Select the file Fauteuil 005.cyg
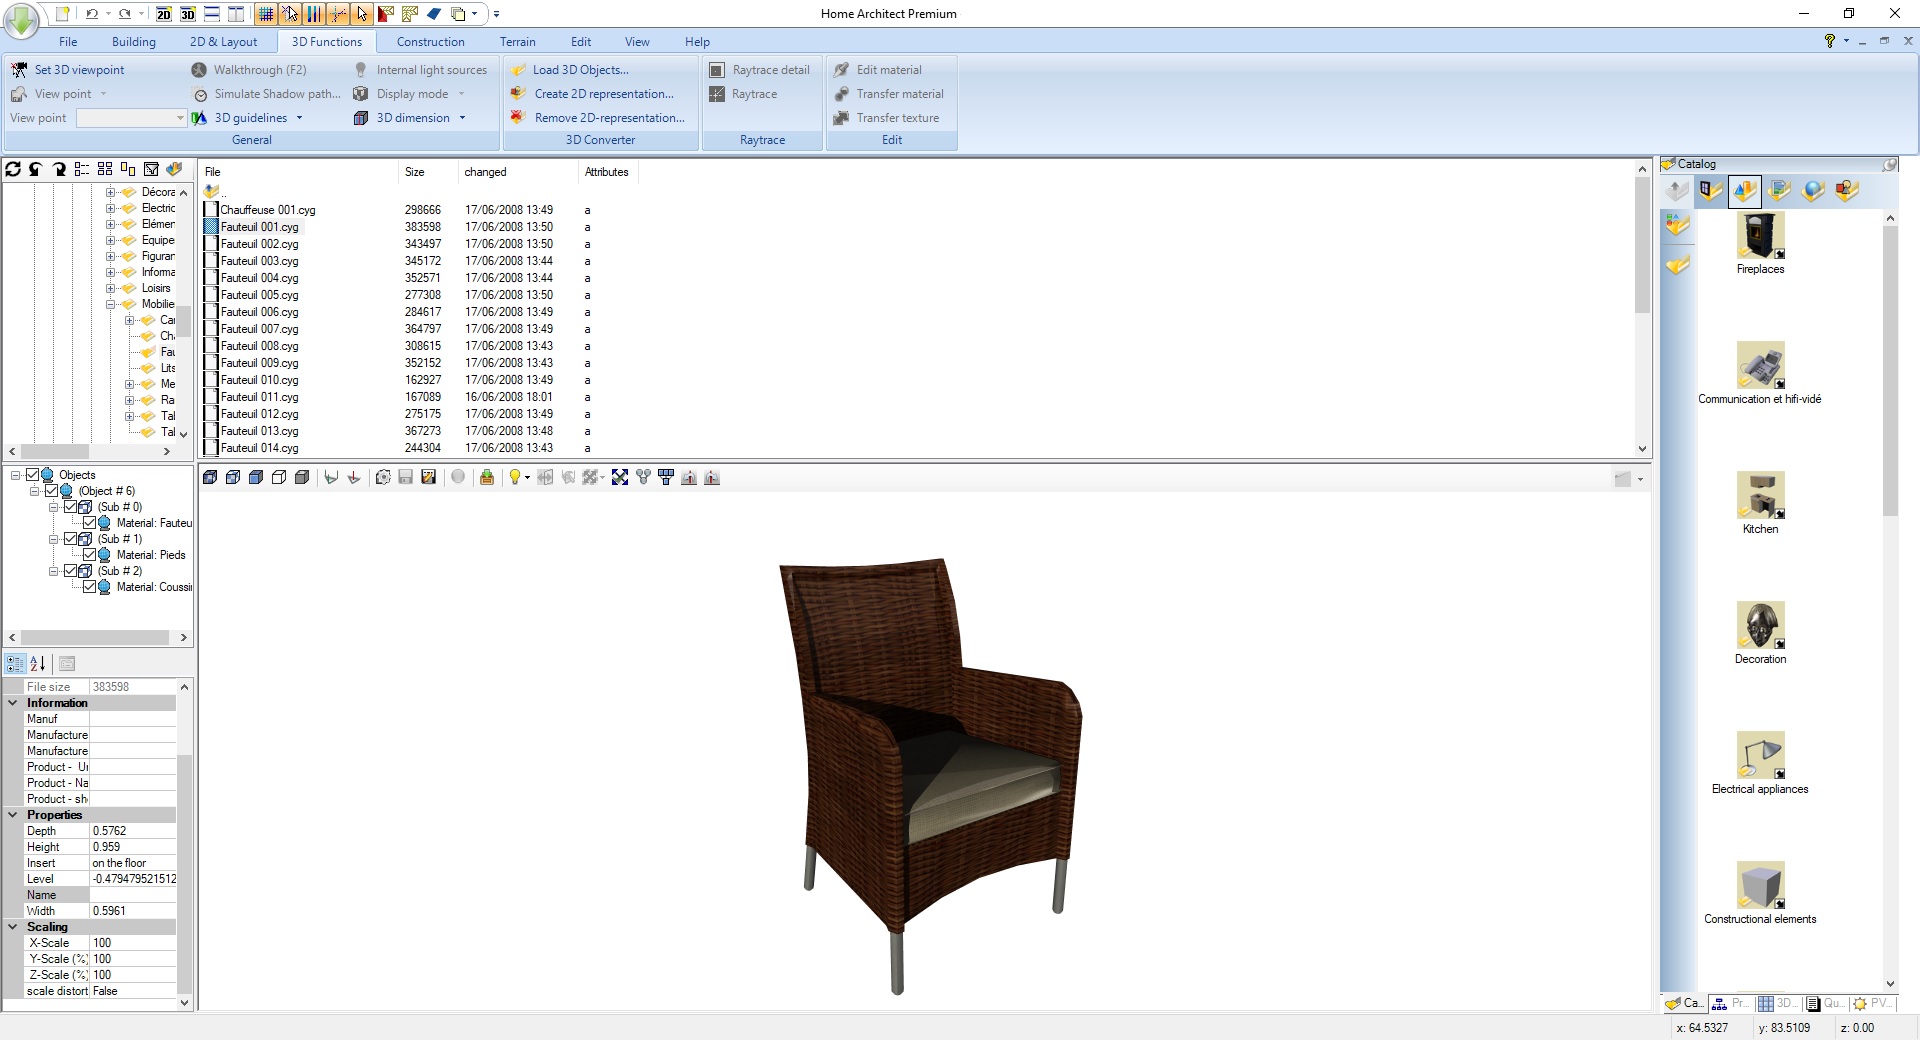Screen dimensions: 1920x1040 [x=258, y=295]
